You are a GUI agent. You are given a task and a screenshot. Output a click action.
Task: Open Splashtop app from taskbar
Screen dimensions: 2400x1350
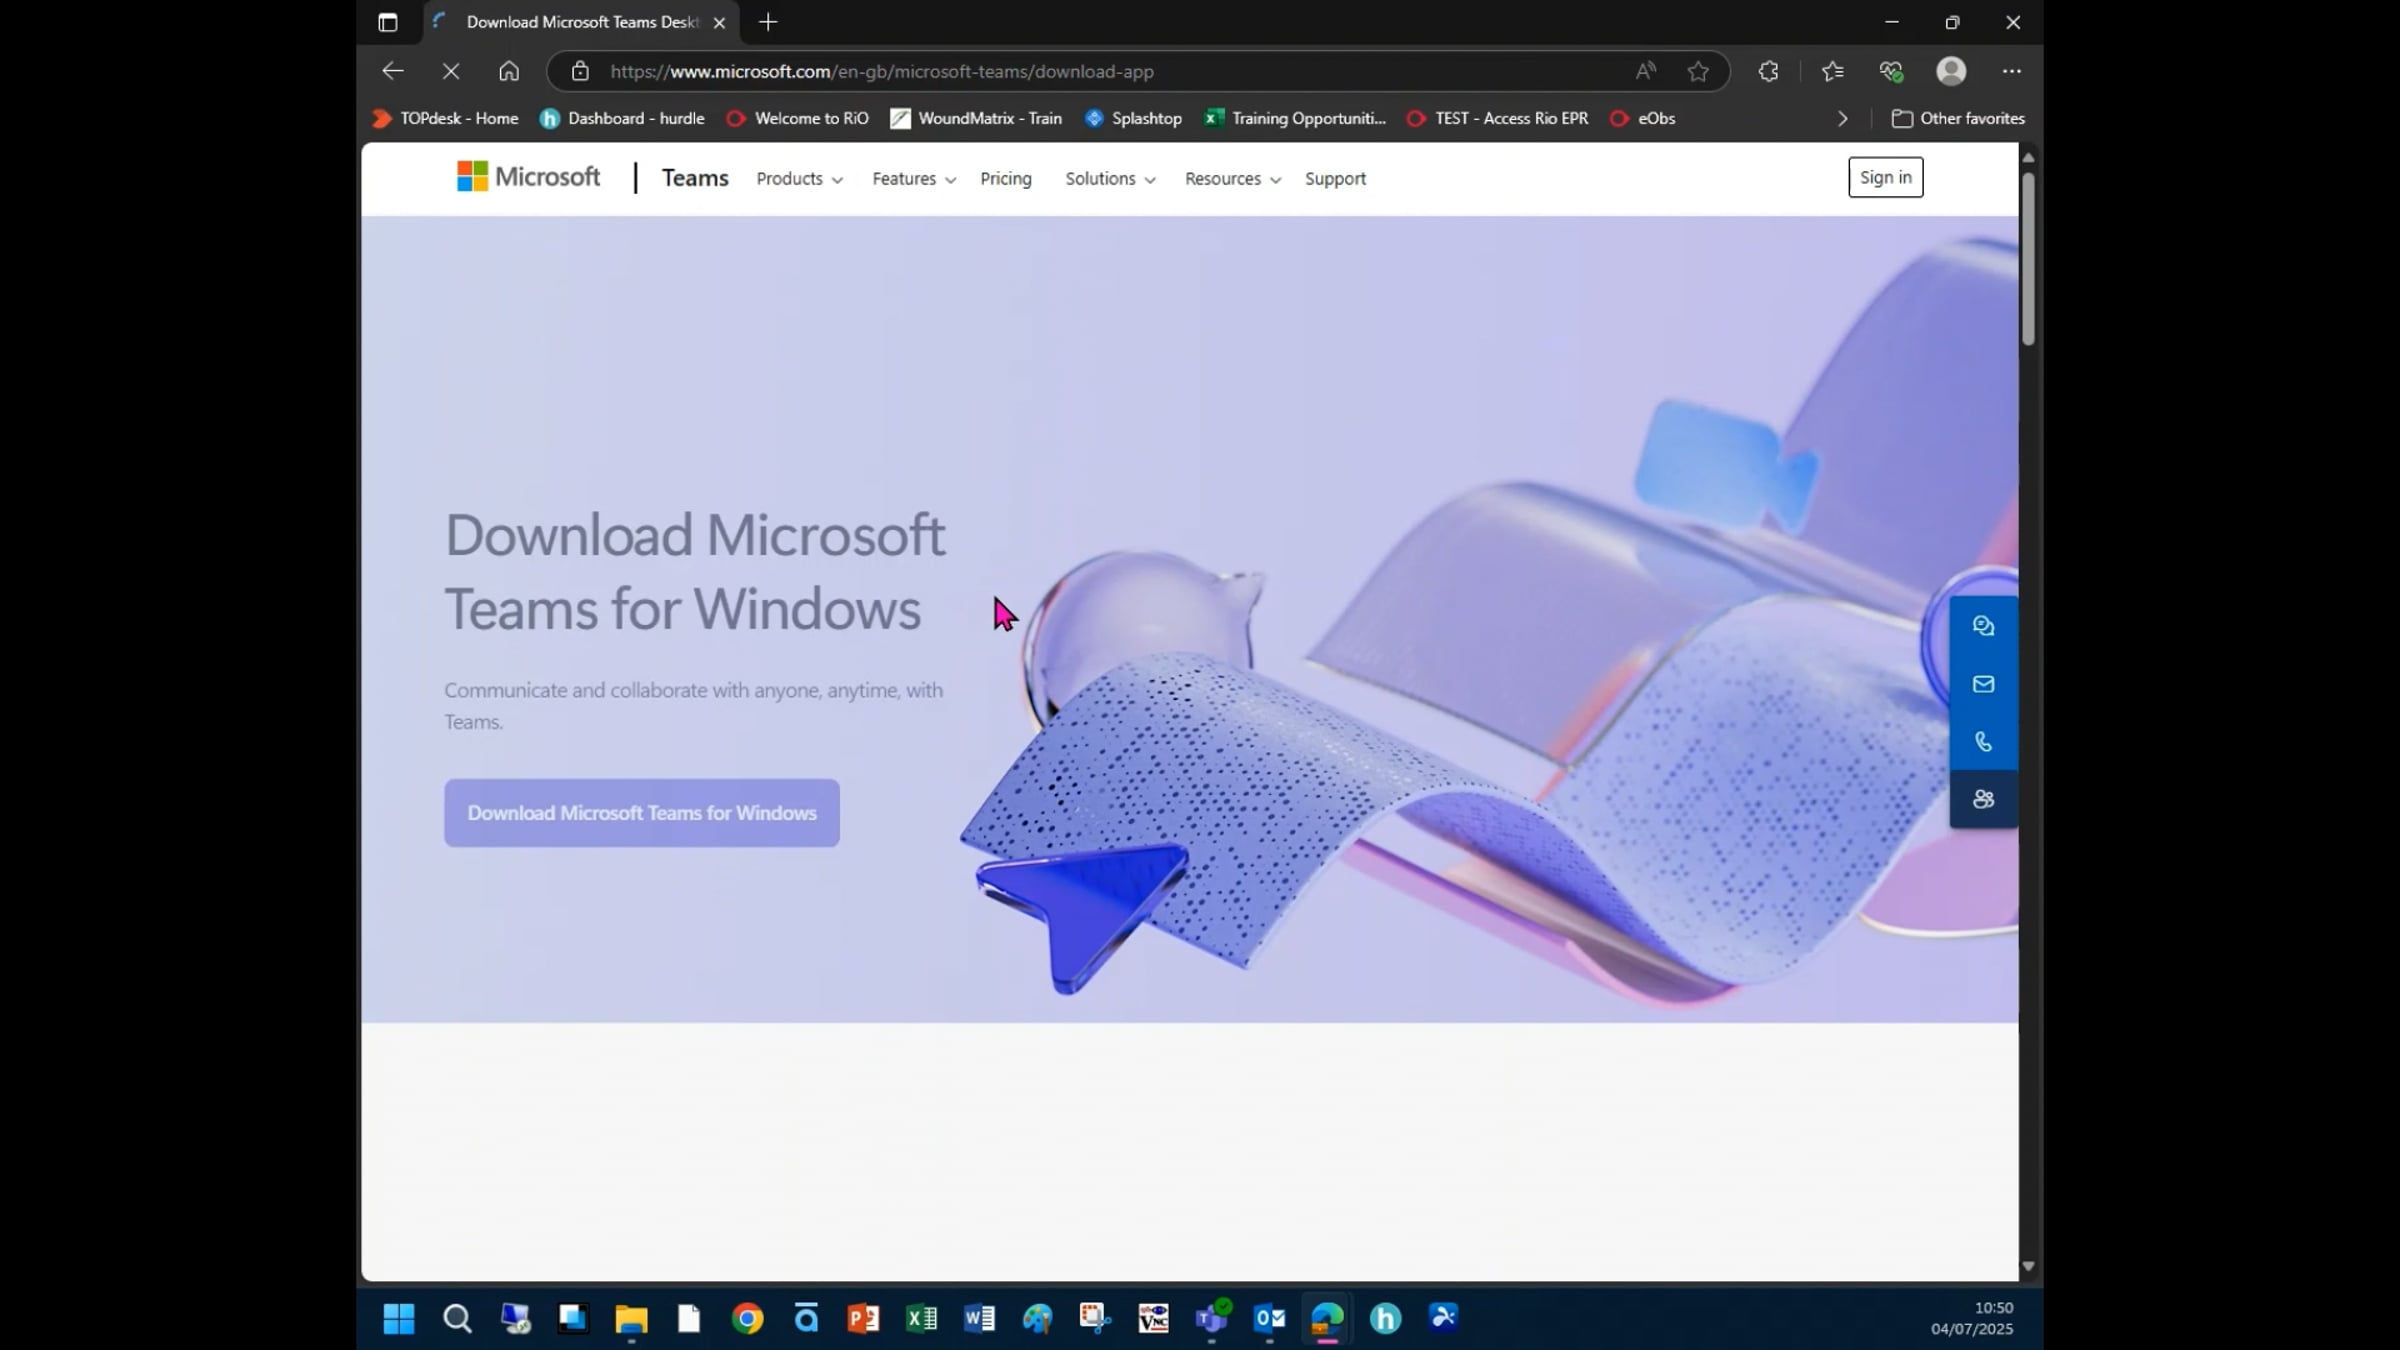[1443, 1319]
